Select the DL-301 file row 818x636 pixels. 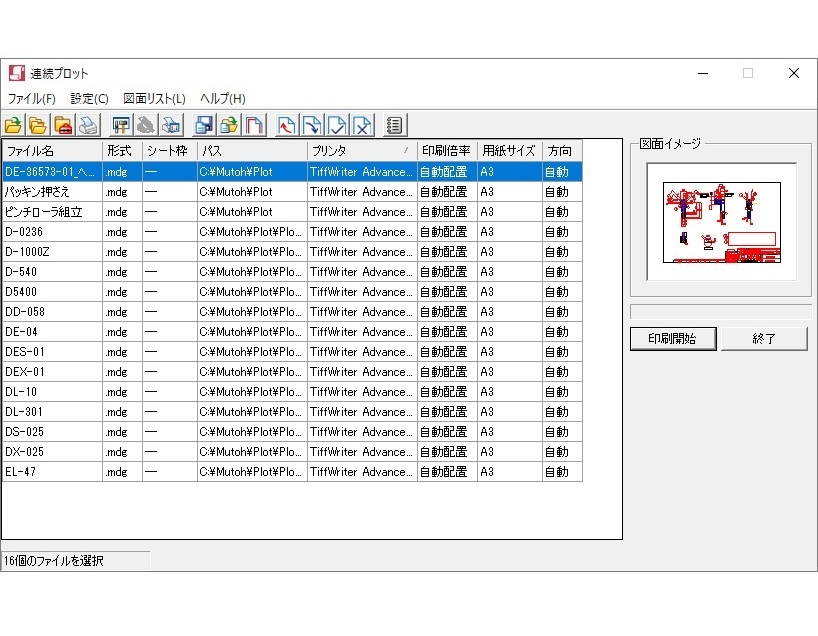point(292,412)
